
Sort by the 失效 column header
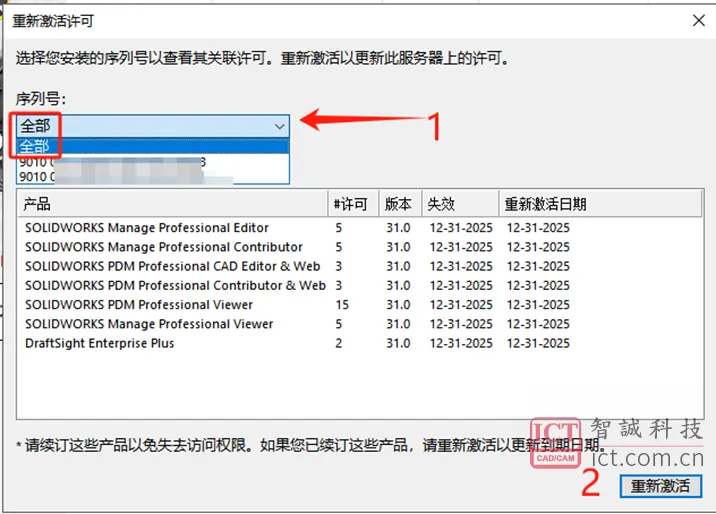pyautogui.click(x=460, y=204)
